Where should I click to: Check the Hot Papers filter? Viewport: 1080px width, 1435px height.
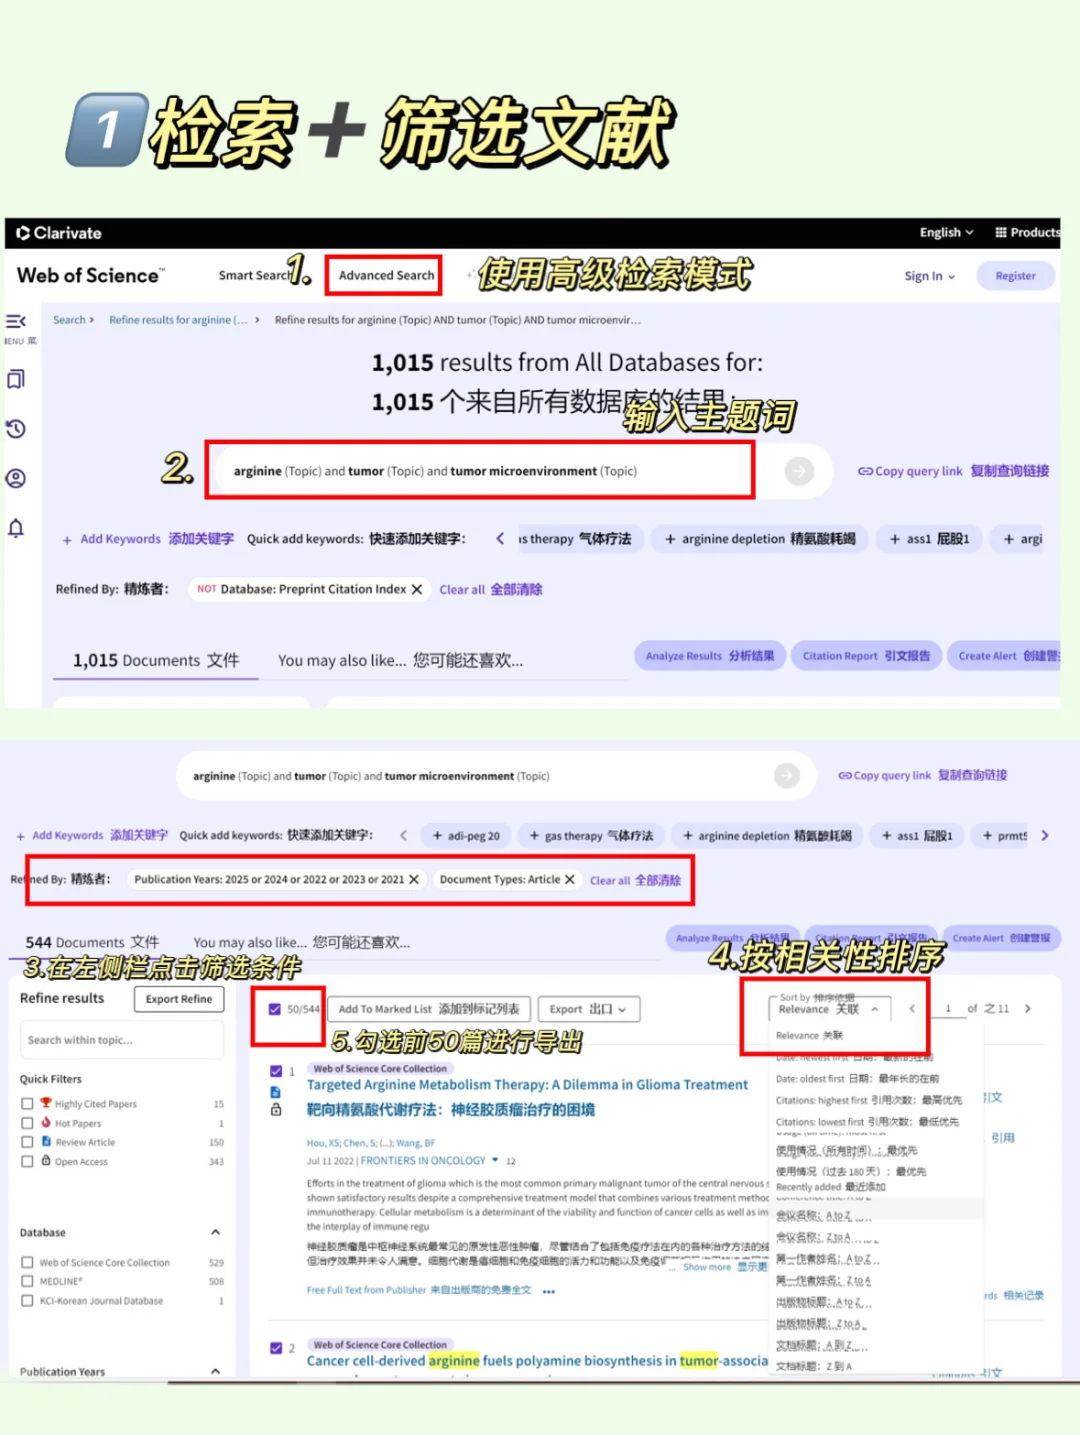(x=28, y=1123)
